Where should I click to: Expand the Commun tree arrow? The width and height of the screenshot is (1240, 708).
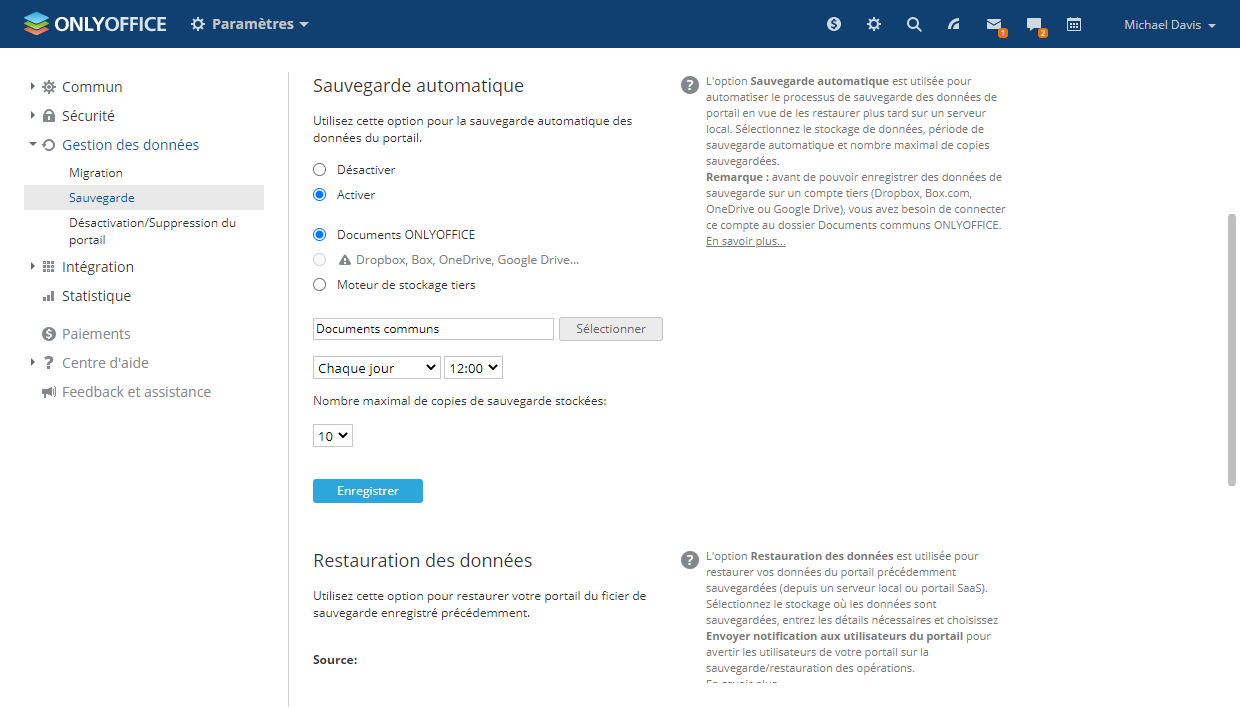pyautogui.click(x=32, y=87)
